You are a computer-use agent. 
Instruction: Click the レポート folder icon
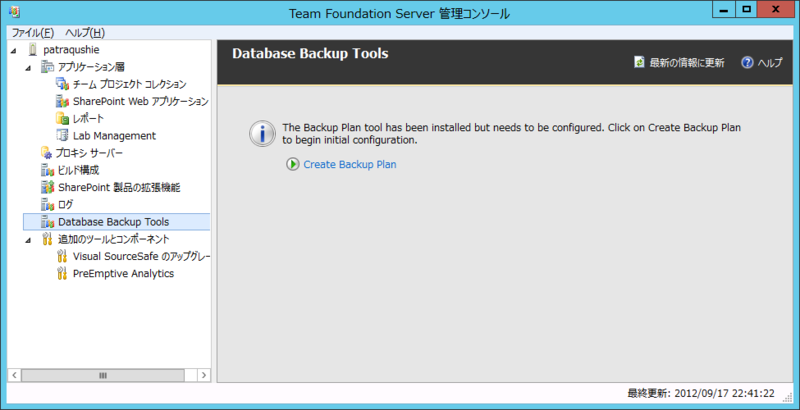(x=62, y=119)
